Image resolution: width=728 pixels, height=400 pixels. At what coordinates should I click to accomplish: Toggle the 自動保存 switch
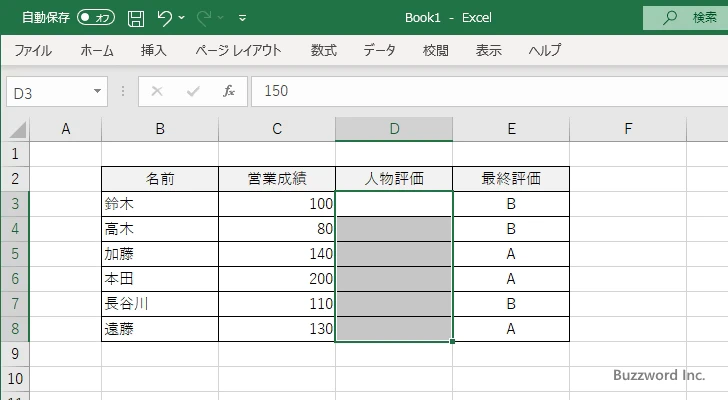coord(96,18)
